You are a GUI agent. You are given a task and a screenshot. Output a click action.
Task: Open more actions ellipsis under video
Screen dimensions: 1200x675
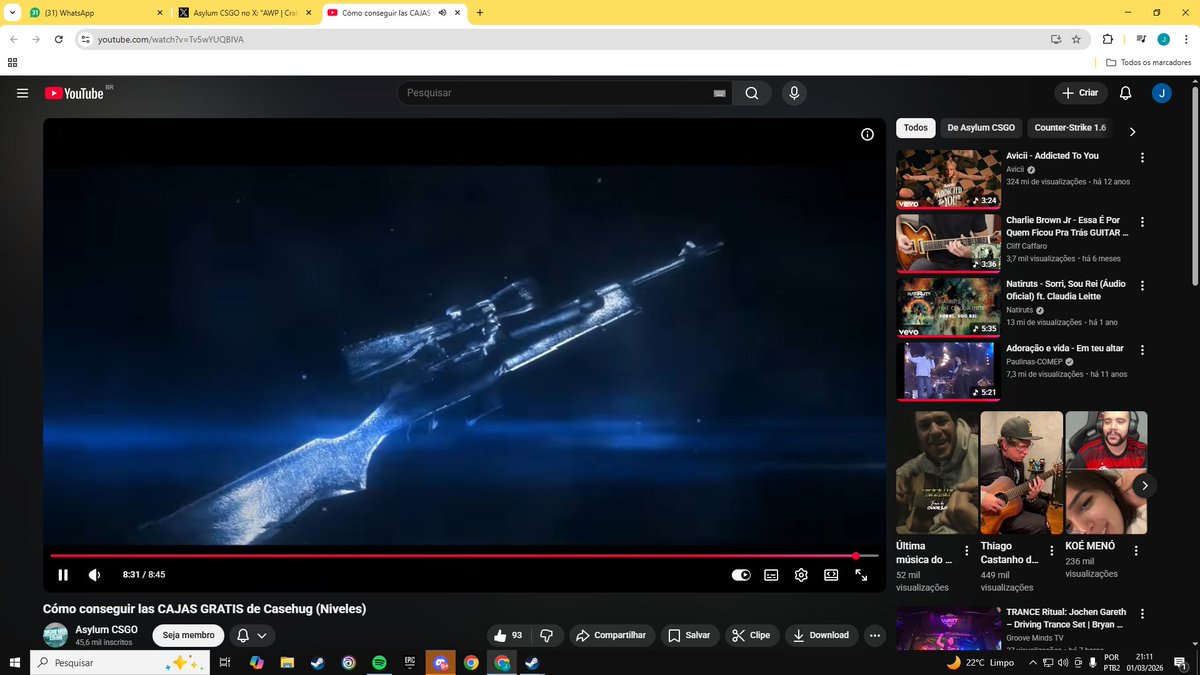click(x=875, y=635)
